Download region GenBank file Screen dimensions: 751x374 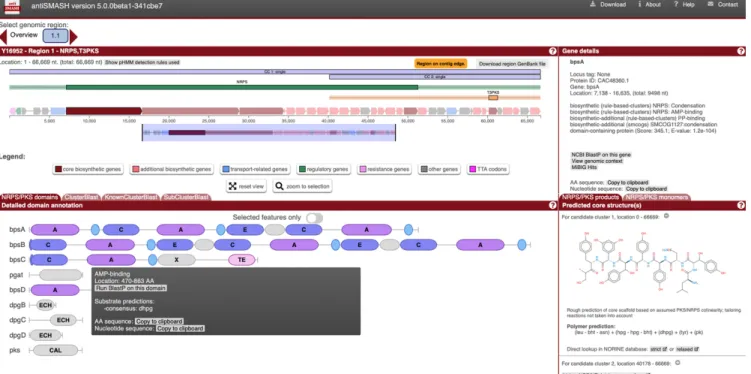coord(512,64)
